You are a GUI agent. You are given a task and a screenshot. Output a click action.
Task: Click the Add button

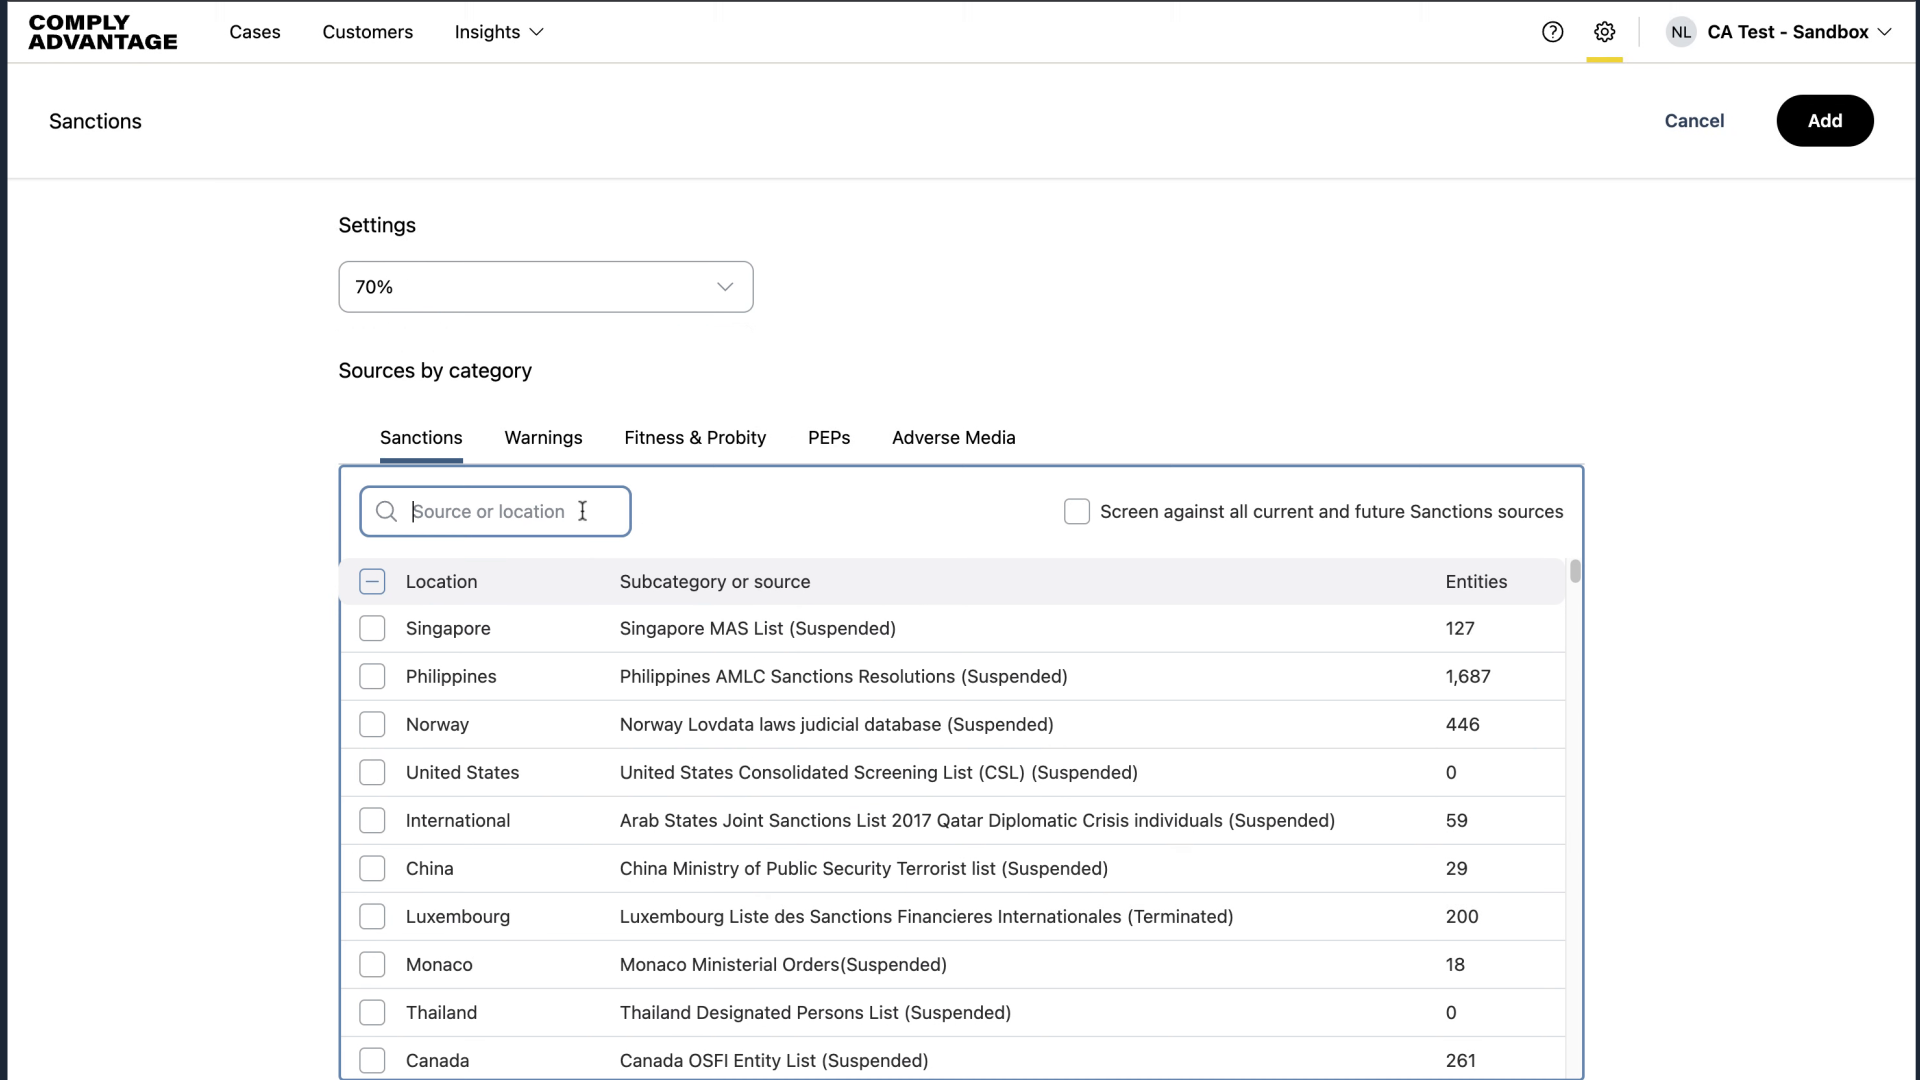[1824, 121]
